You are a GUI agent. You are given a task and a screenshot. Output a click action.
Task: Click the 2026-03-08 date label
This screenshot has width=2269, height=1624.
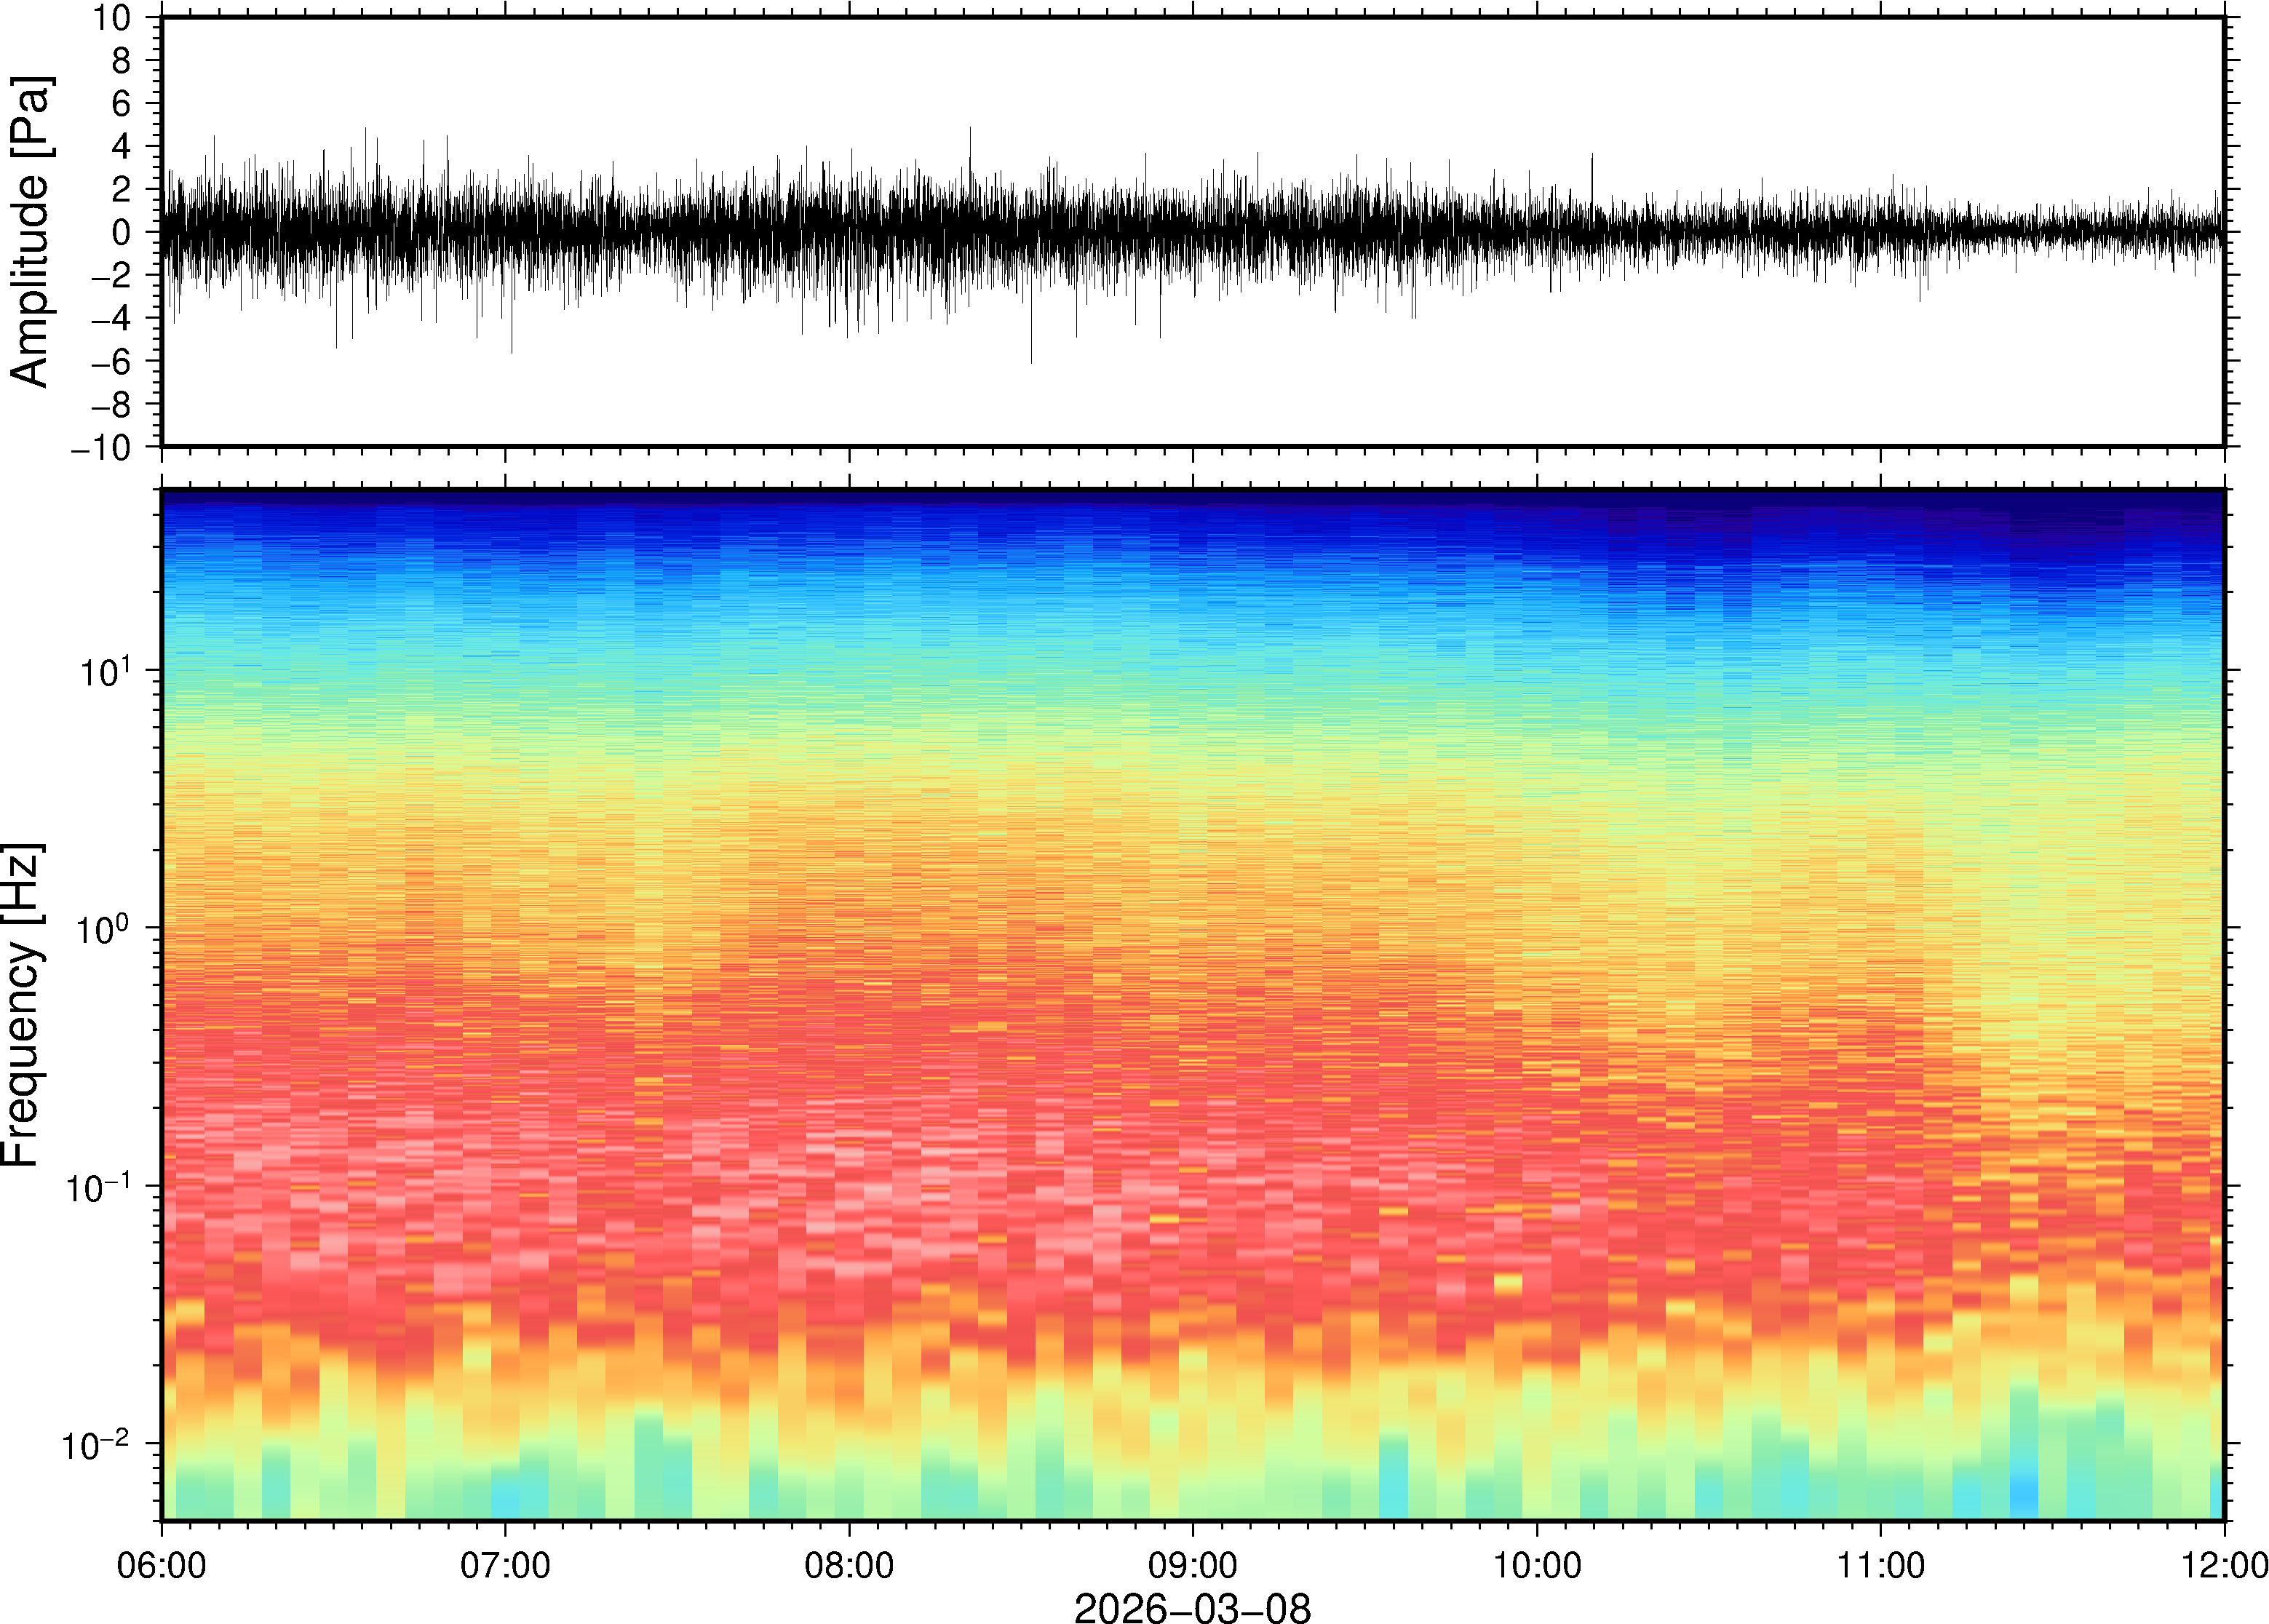(x=1191, y=1607)
